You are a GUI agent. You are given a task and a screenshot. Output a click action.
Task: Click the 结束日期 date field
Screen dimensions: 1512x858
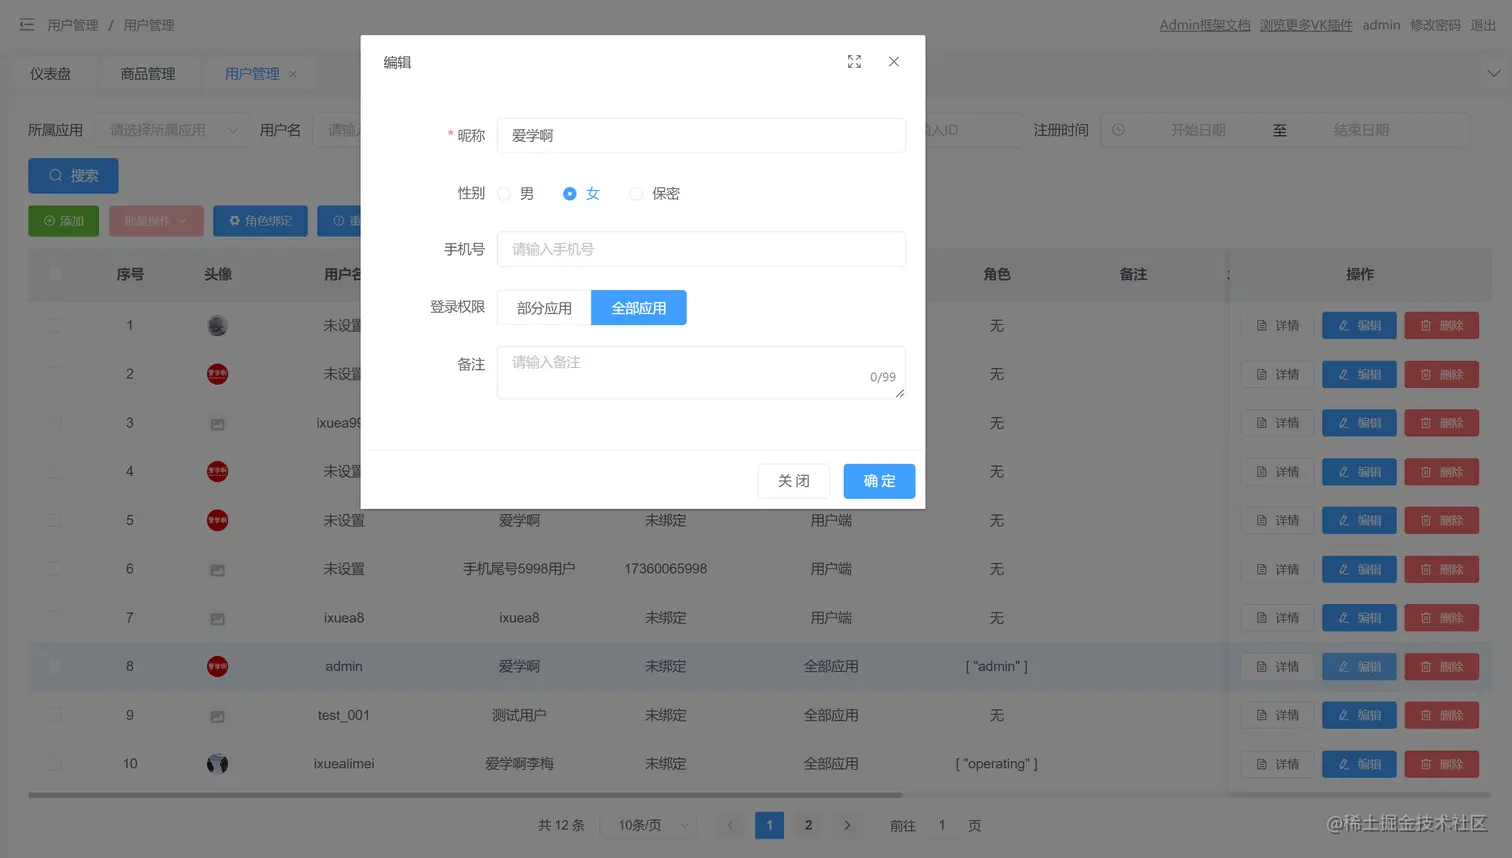click(1361, 130)
